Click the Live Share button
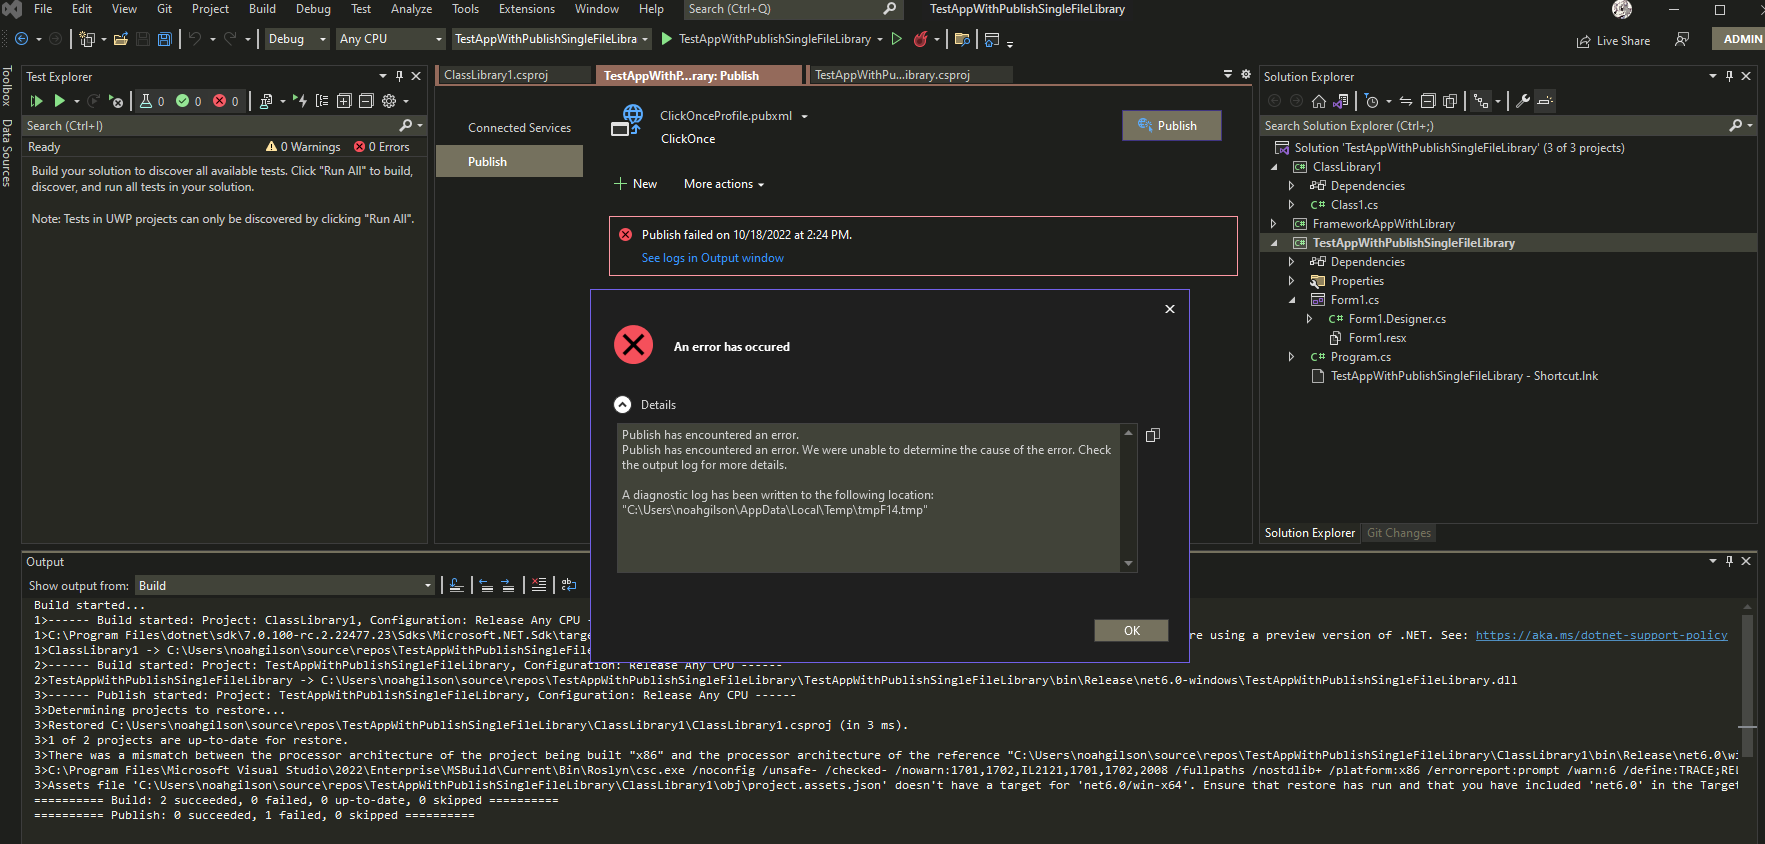Screen dimensions: 1765x844 1613,41
